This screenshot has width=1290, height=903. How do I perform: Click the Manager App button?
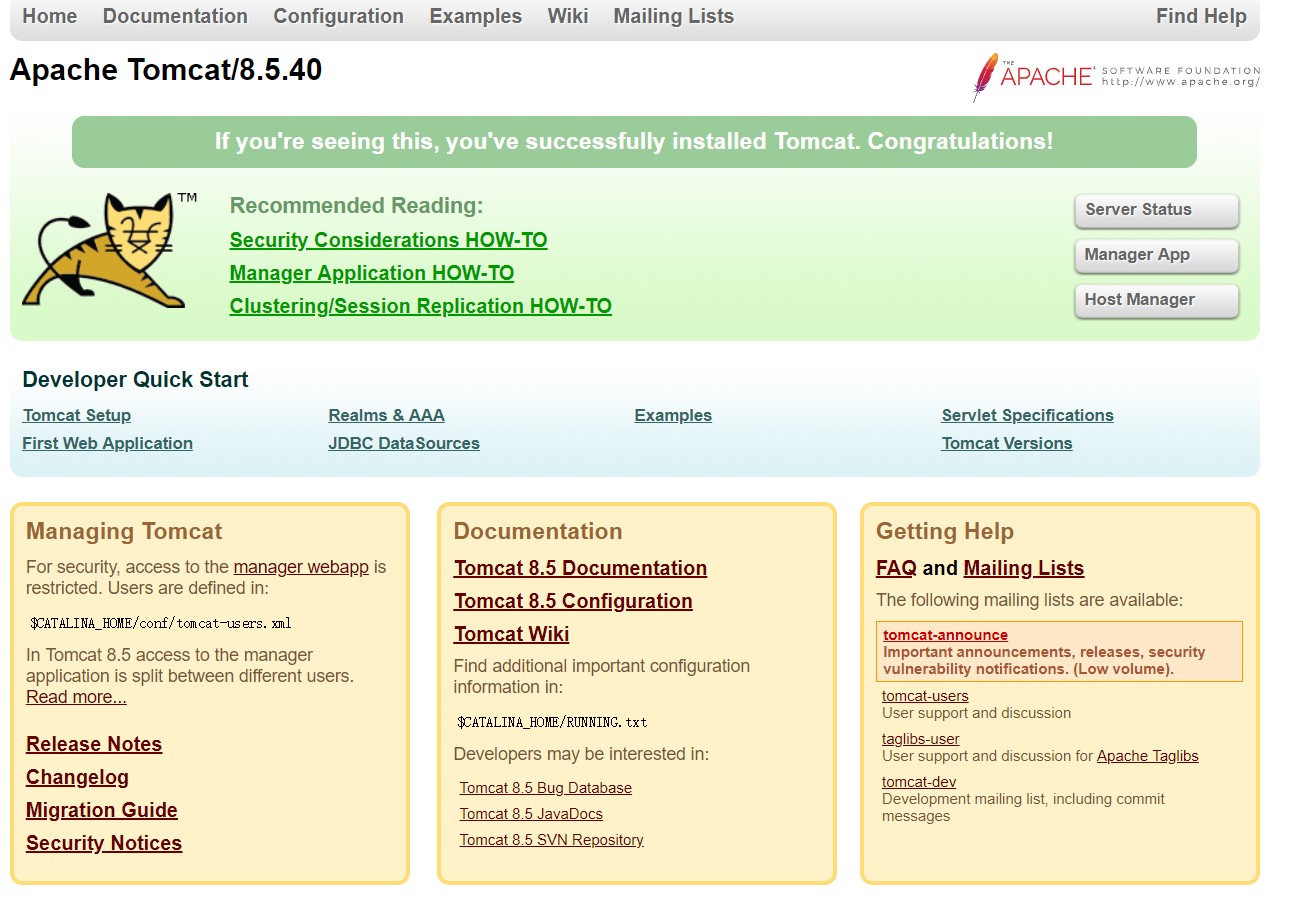coord(1157,255)
